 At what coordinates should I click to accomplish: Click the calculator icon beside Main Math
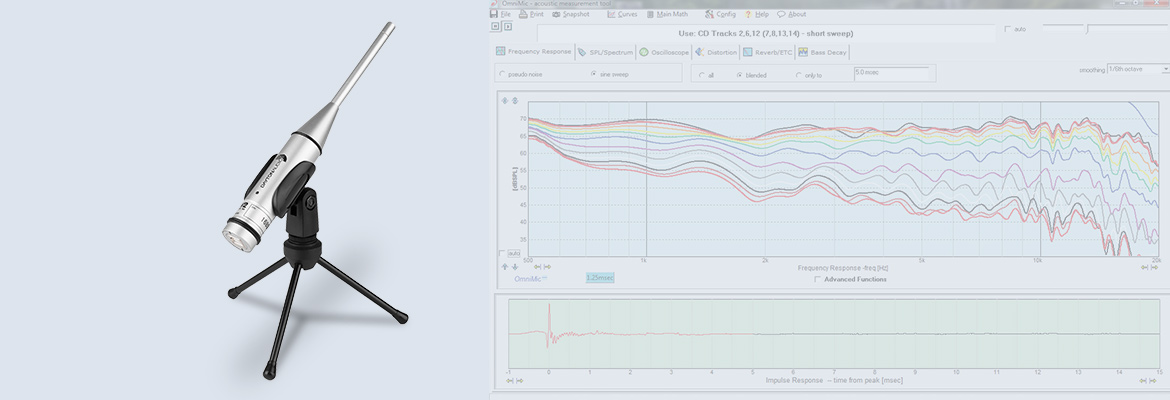[x=651, y=14]
